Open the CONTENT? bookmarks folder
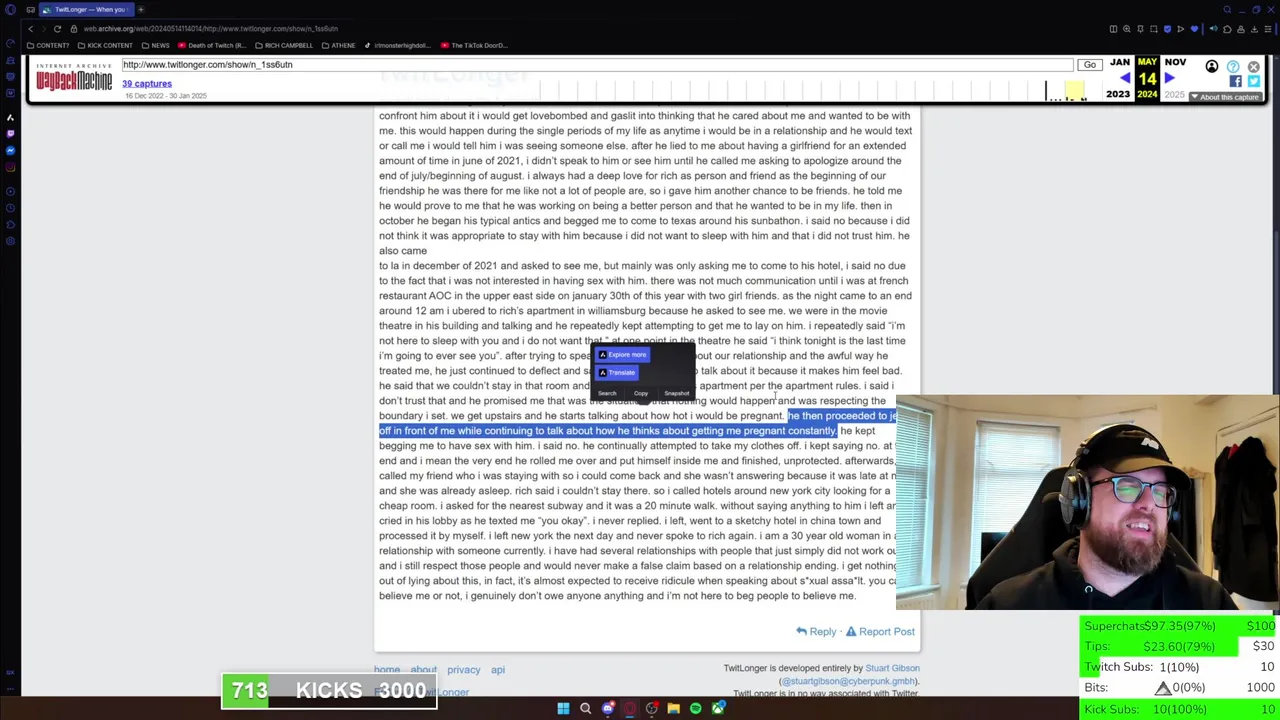Viewport: 1280px width, 720px height. (x=48, y=45)
